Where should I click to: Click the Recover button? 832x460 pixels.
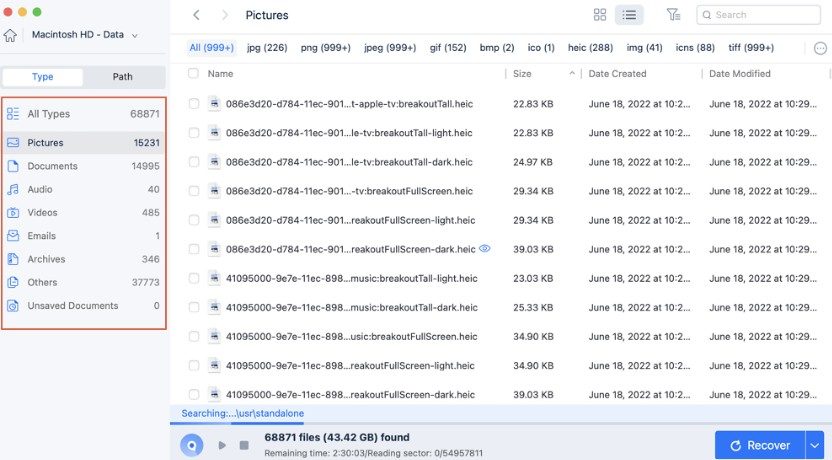point(760,445)
